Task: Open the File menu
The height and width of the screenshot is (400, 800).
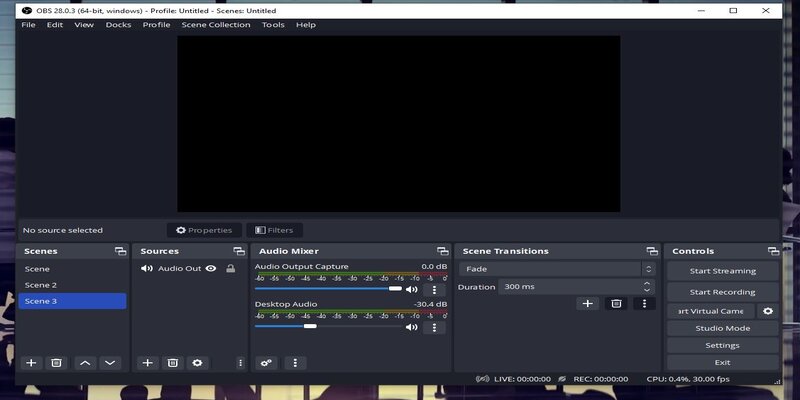Action: 28,24
